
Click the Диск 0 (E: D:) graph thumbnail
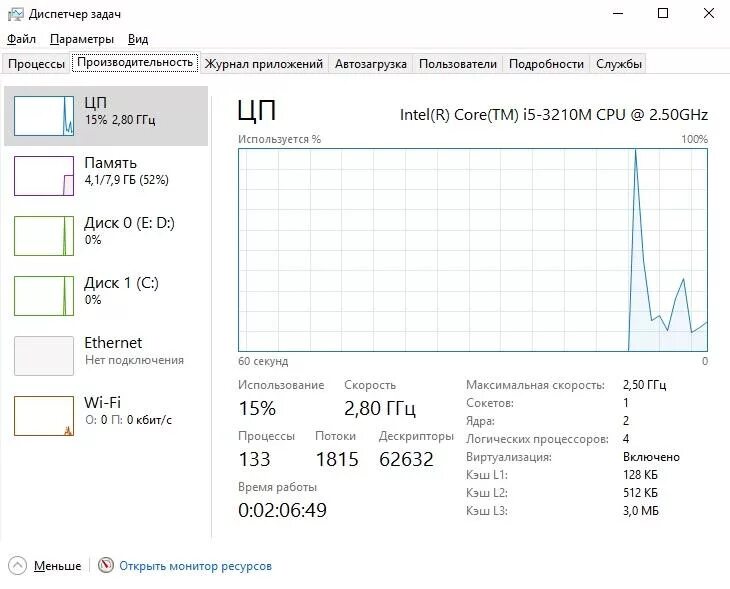(44, 236)
